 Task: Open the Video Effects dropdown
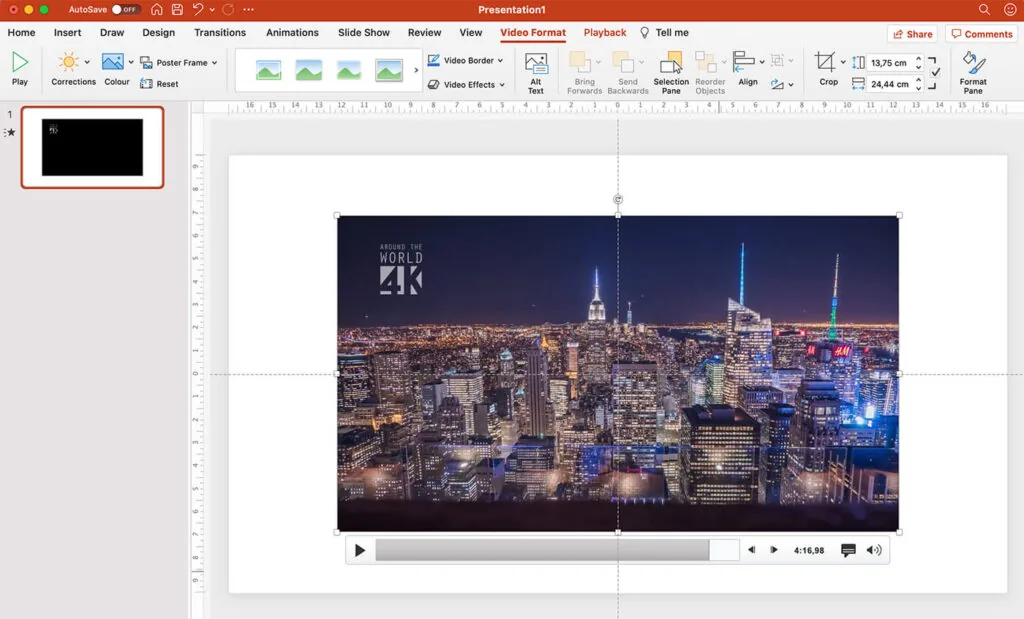(x=466, y=84)
